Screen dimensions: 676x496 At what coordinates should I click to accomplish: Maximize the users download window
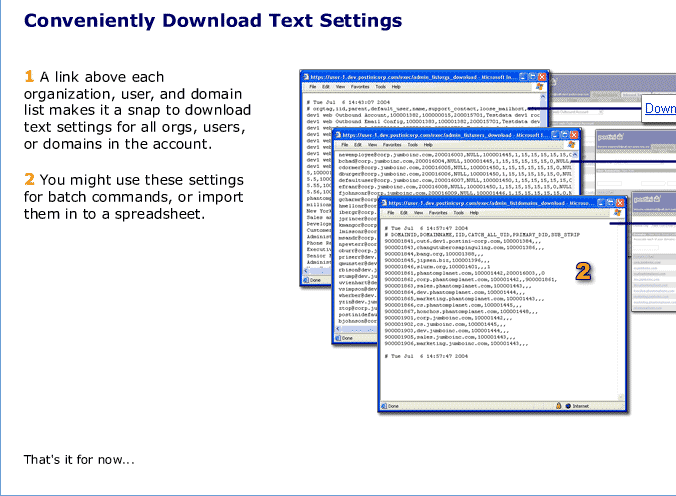[x=565, y=135]
